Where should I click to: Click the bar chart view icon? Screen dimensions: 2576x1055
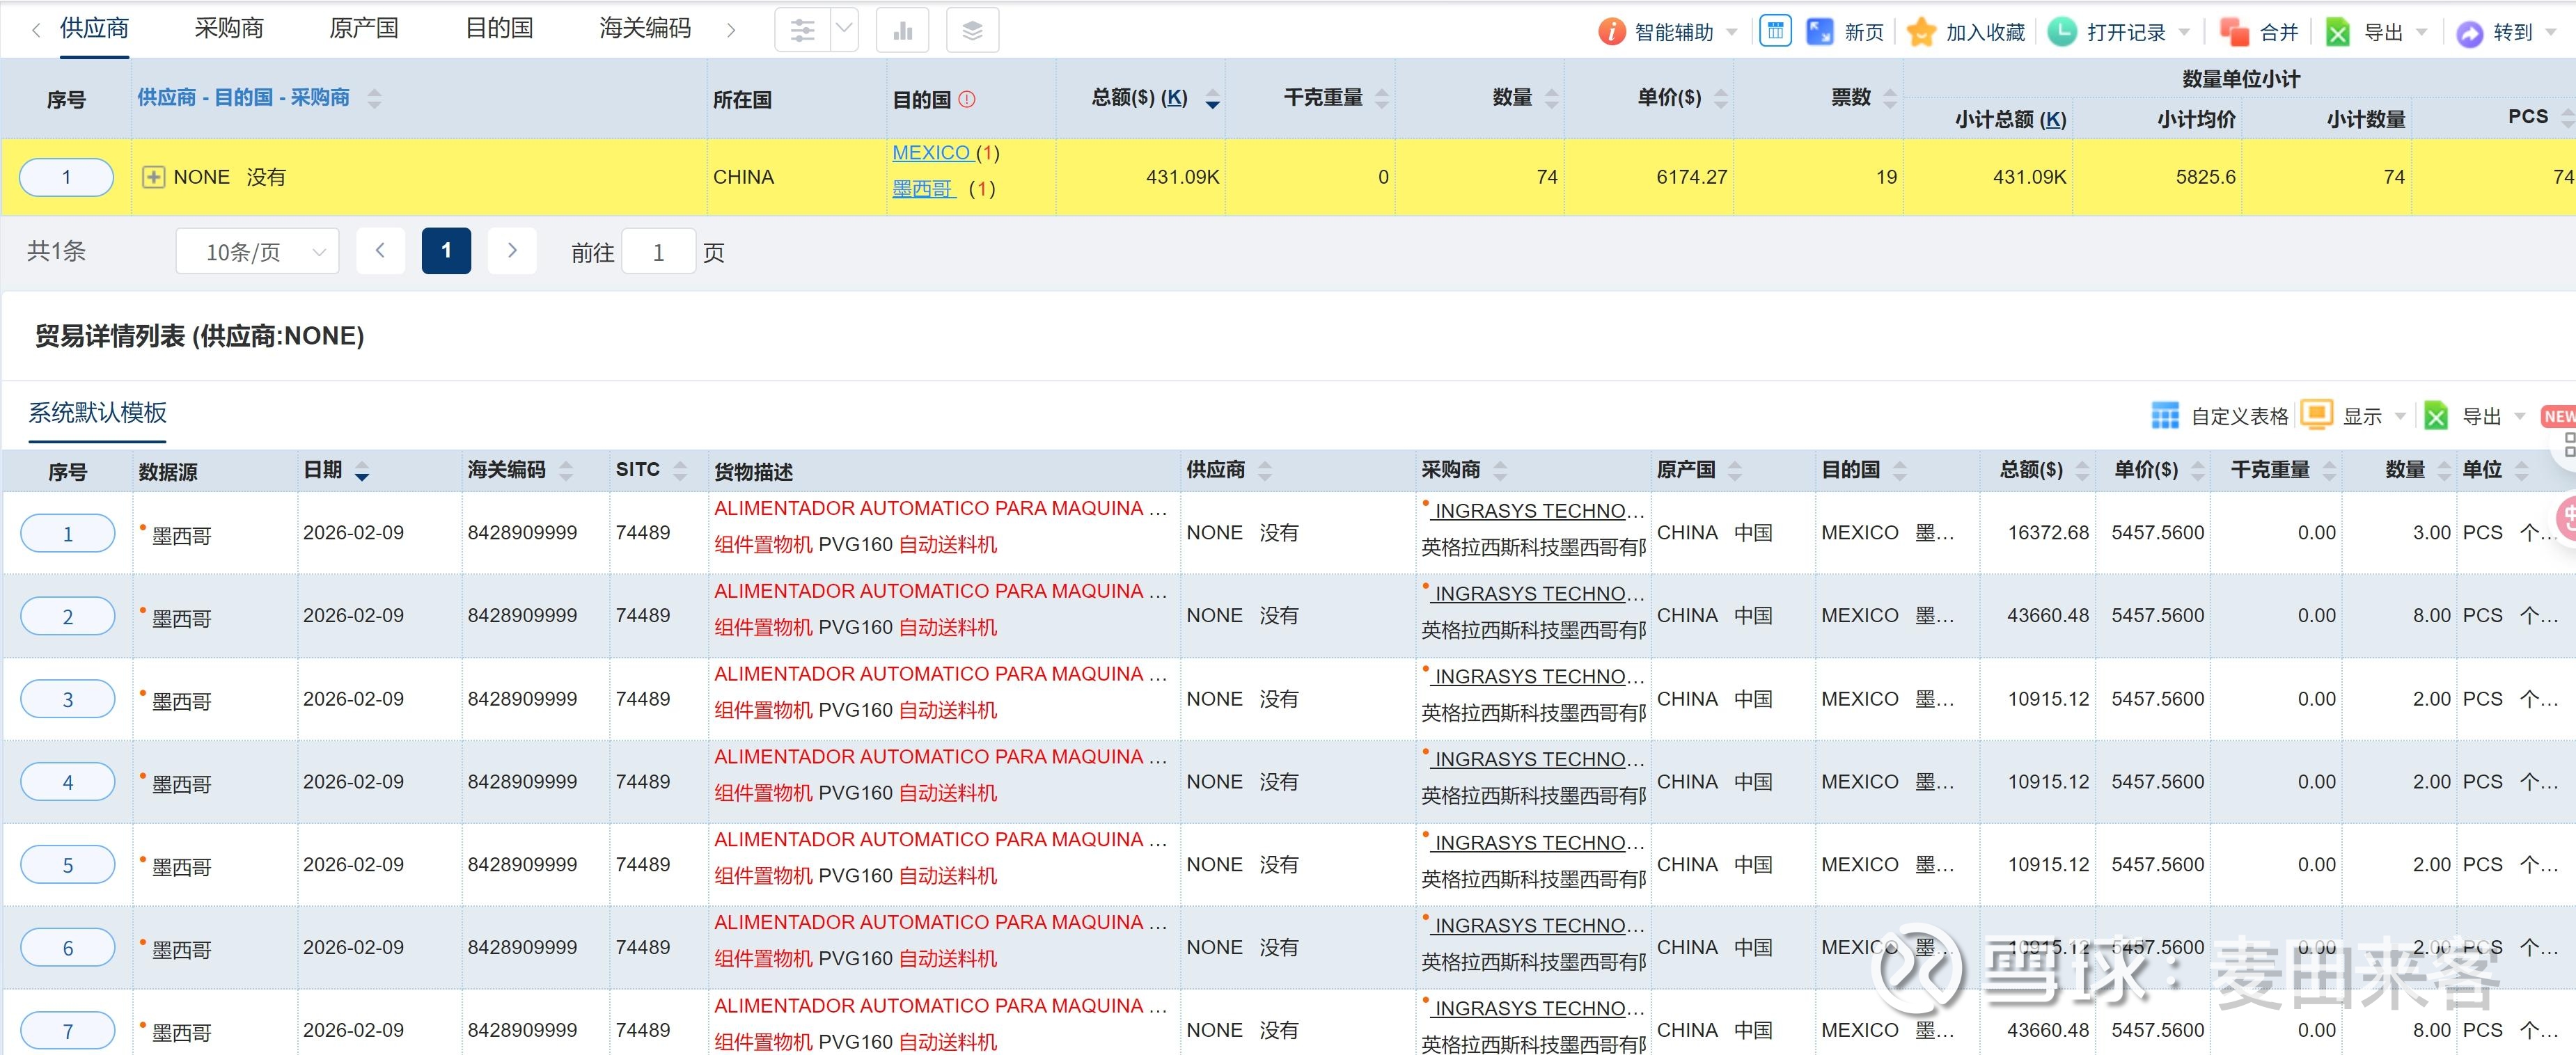pyautogui.click(x=902, y=31)
